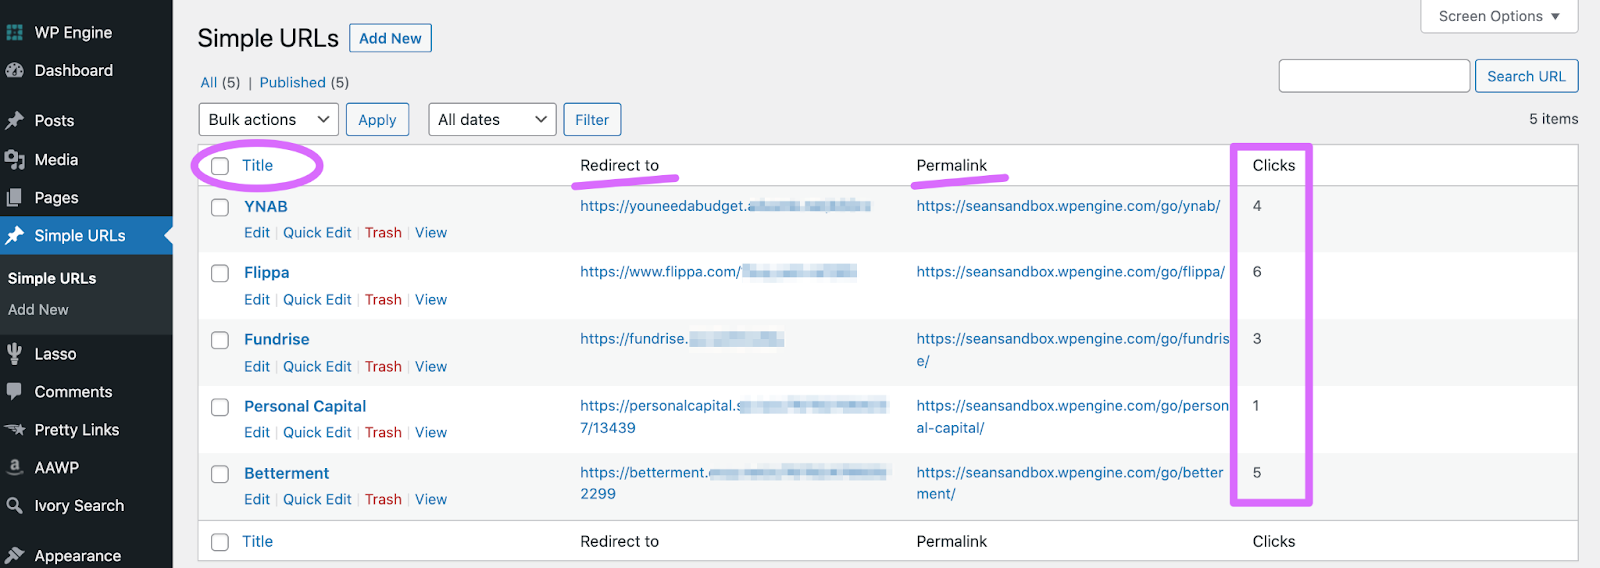Open the go/flippa/ permalink
This screenshot has width=1600, height=568.
coord(1070,272)
